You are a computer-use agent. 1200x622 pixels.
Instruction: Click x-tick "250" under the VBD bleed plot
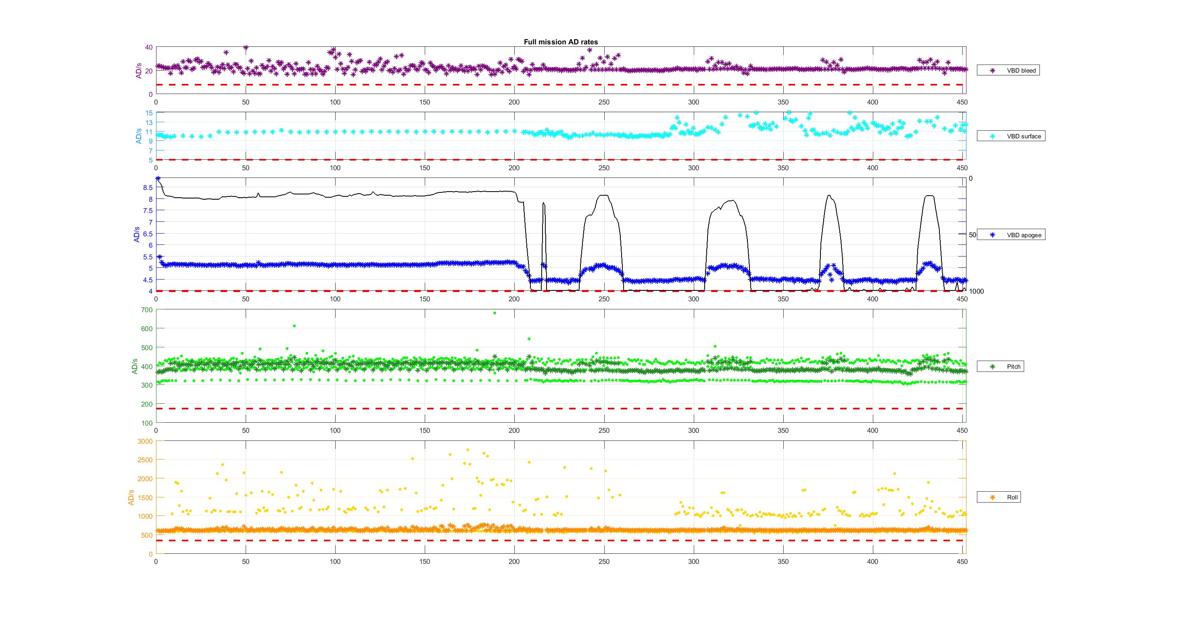604,102
